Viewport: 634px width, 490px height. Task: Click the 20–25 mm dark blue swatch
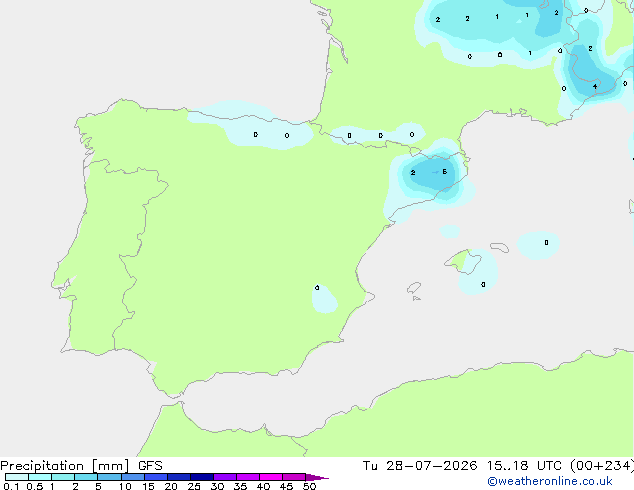pos(179,477)
